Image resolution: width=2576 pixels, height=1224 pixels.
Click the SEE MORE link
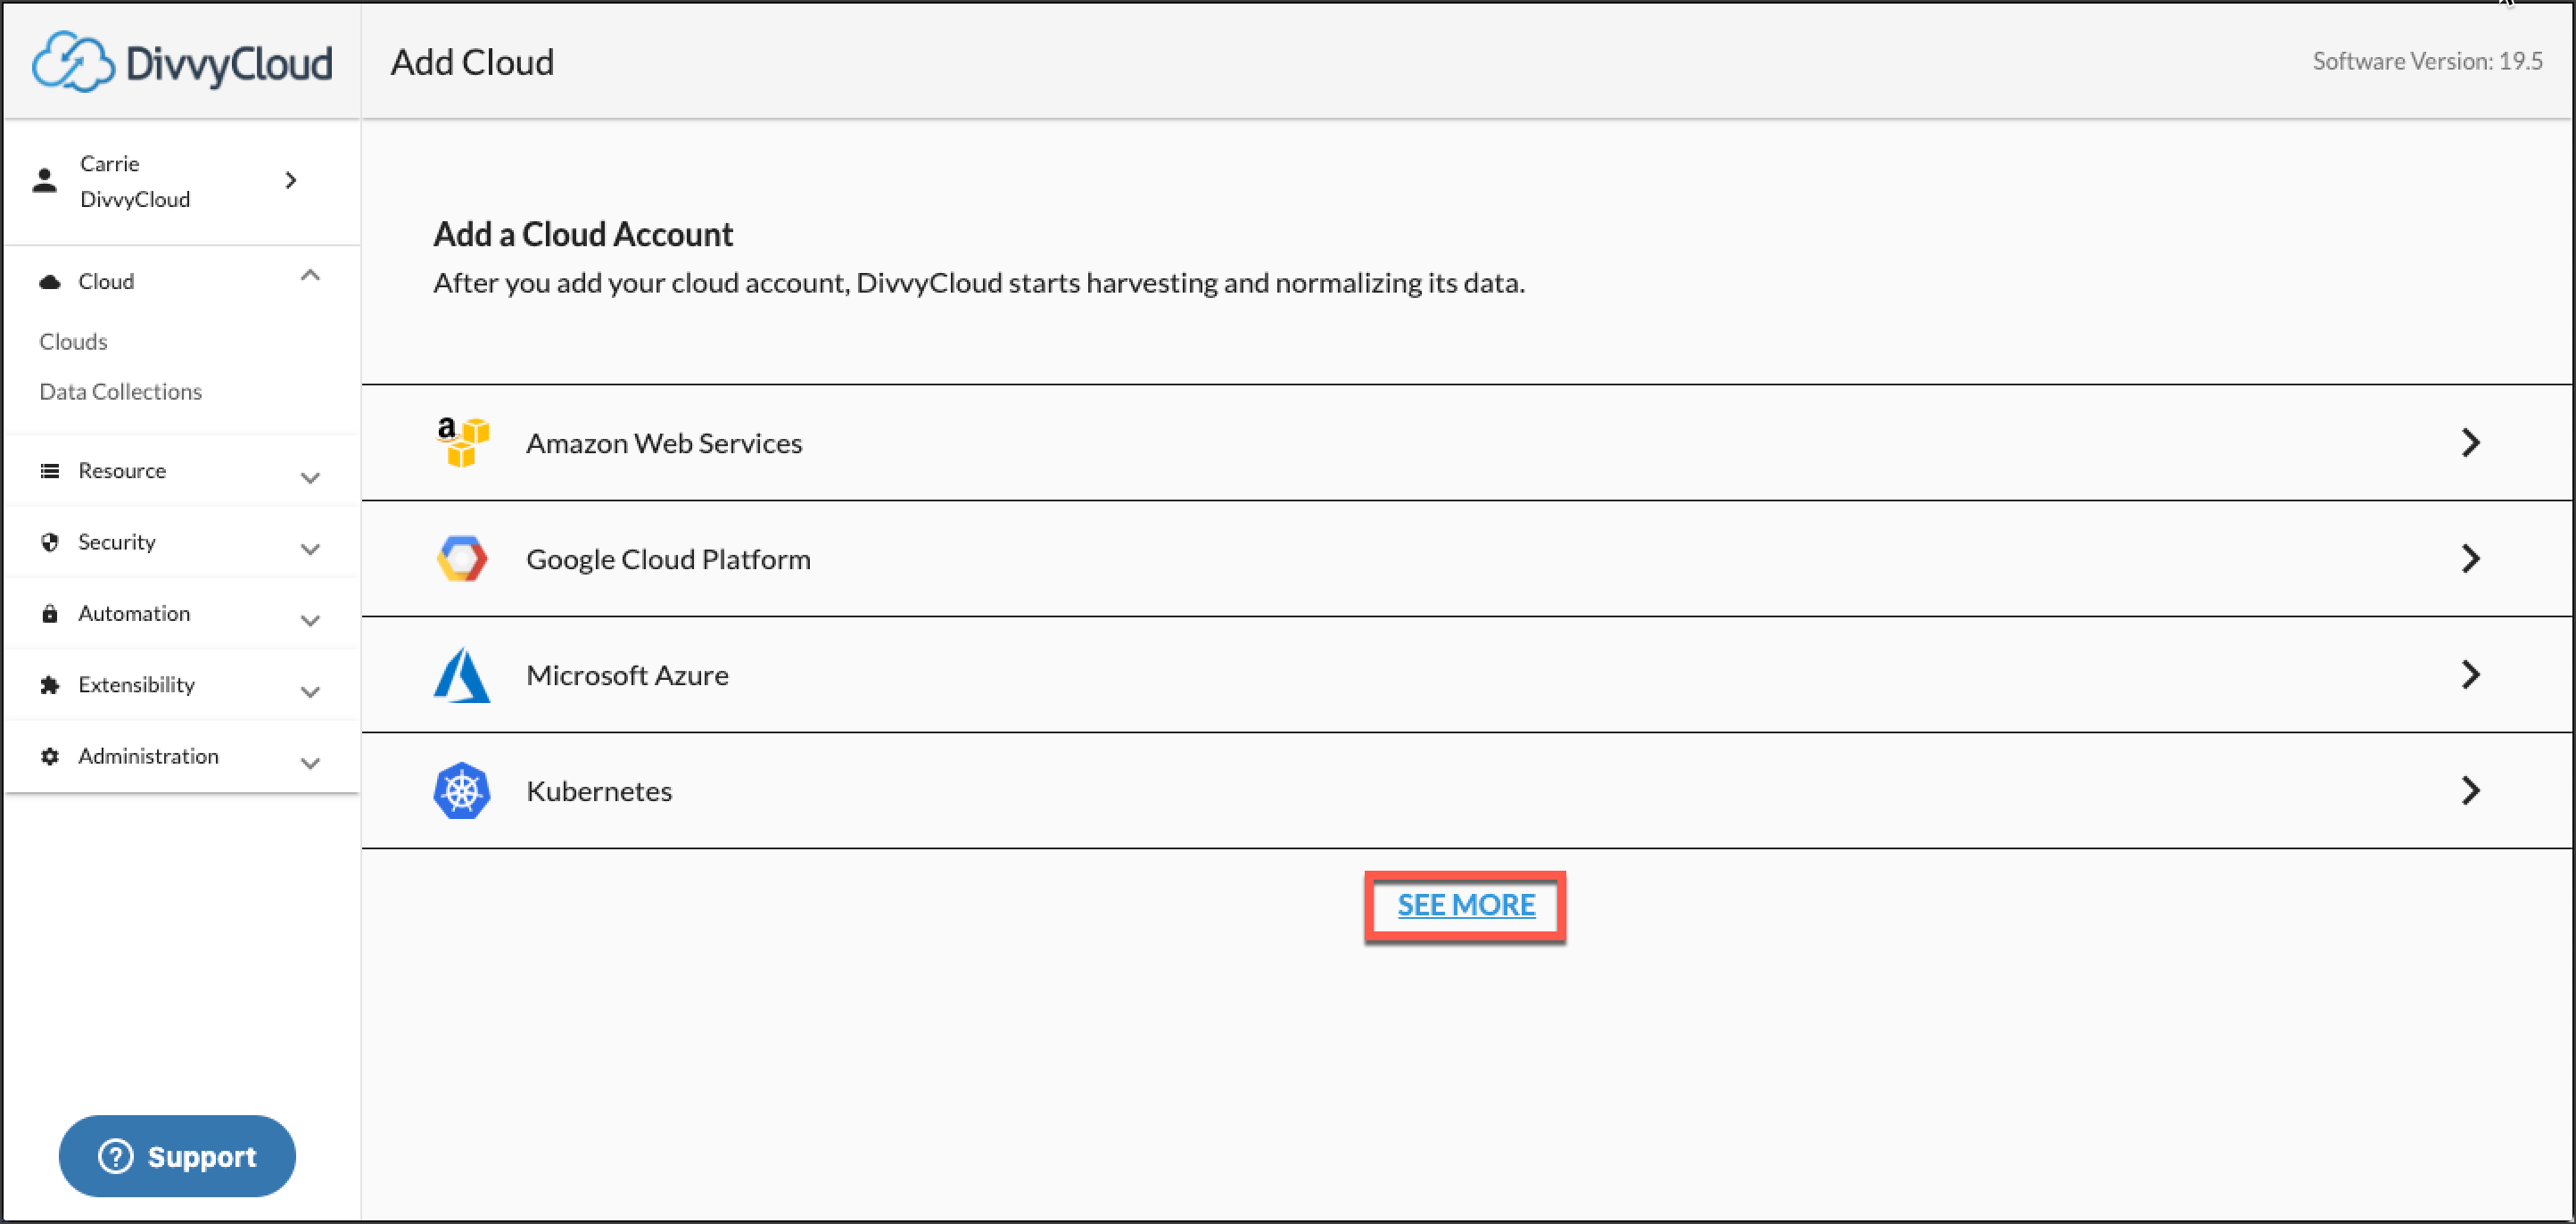[1466, 905]
